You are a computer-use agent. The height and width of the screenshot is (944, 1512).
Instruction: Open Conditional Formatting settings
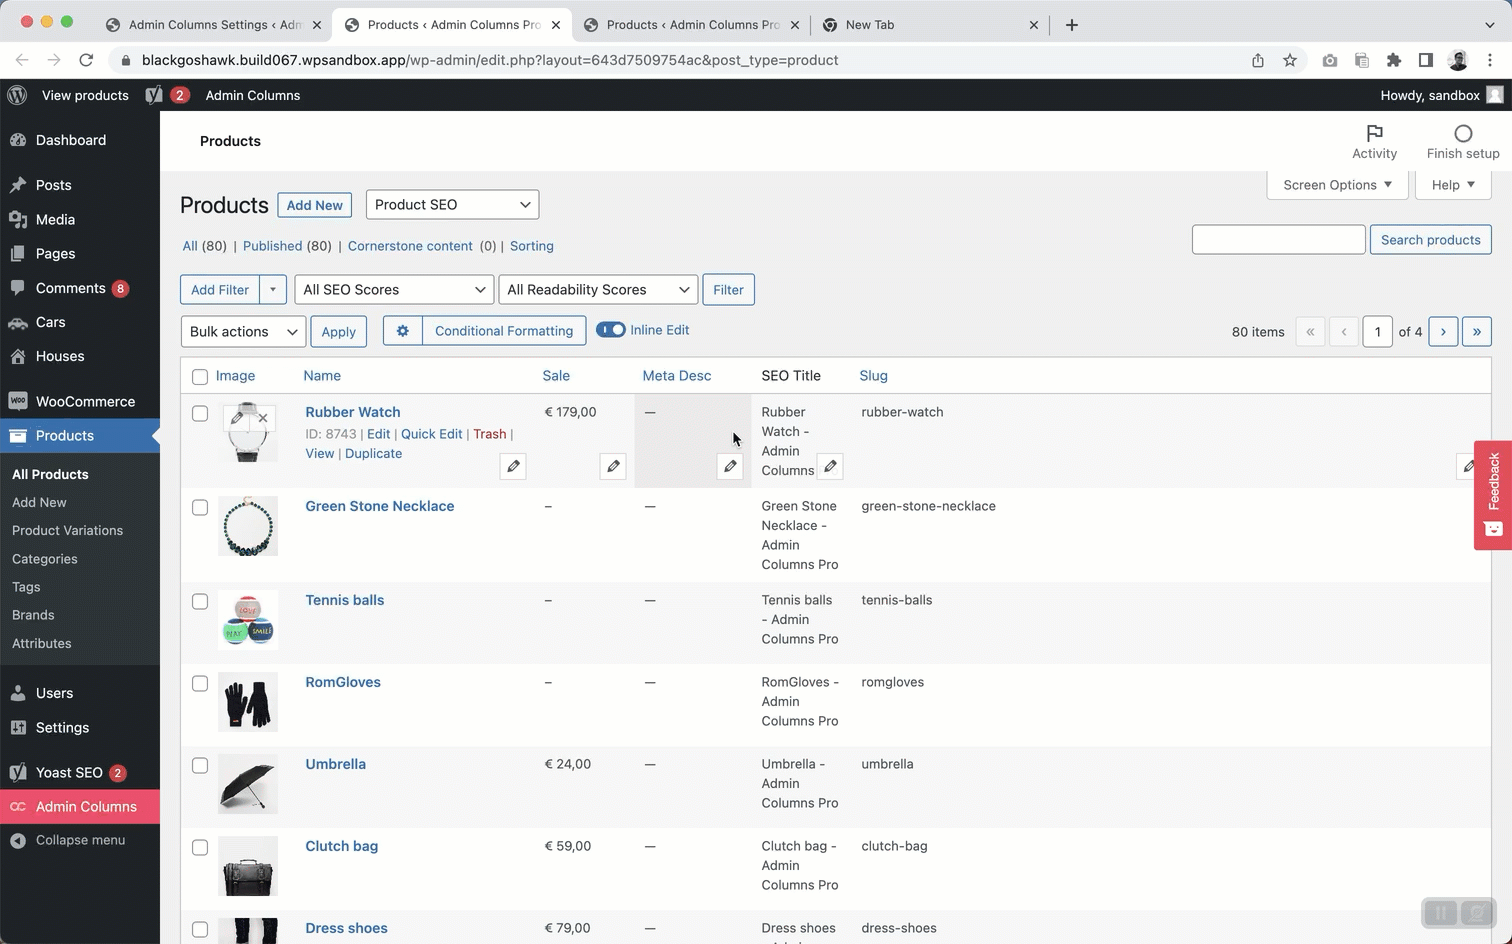click(x=504, y=331)
